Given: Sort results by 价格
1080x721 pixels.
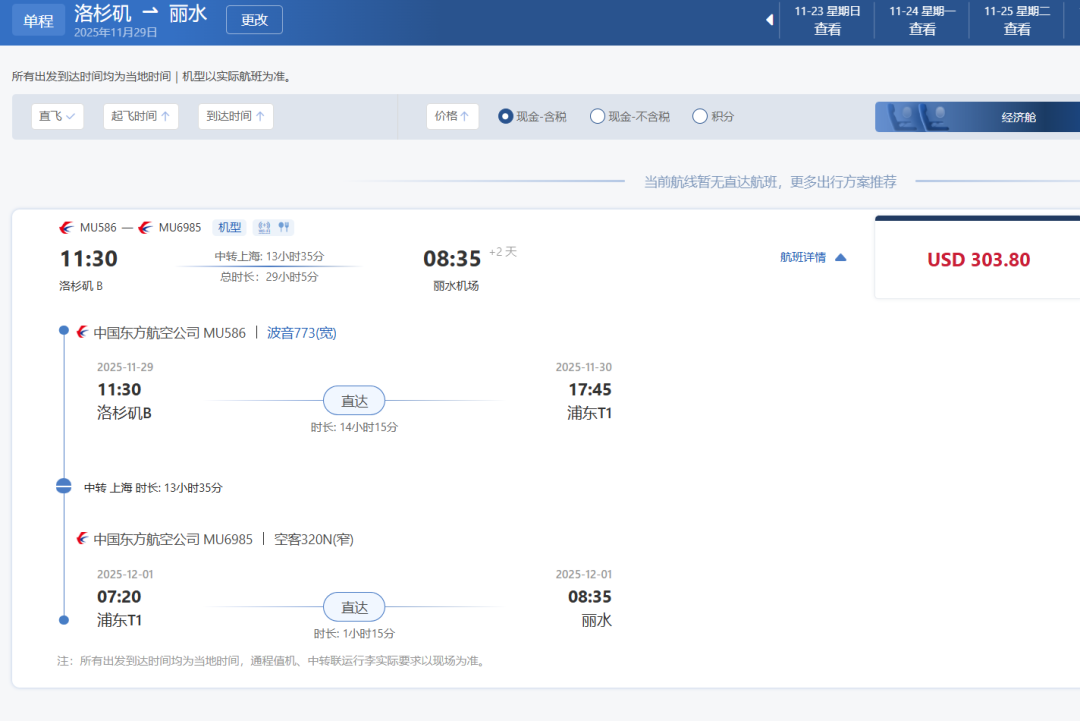Looking at the screenshot, I should click(x=452, y=116).
